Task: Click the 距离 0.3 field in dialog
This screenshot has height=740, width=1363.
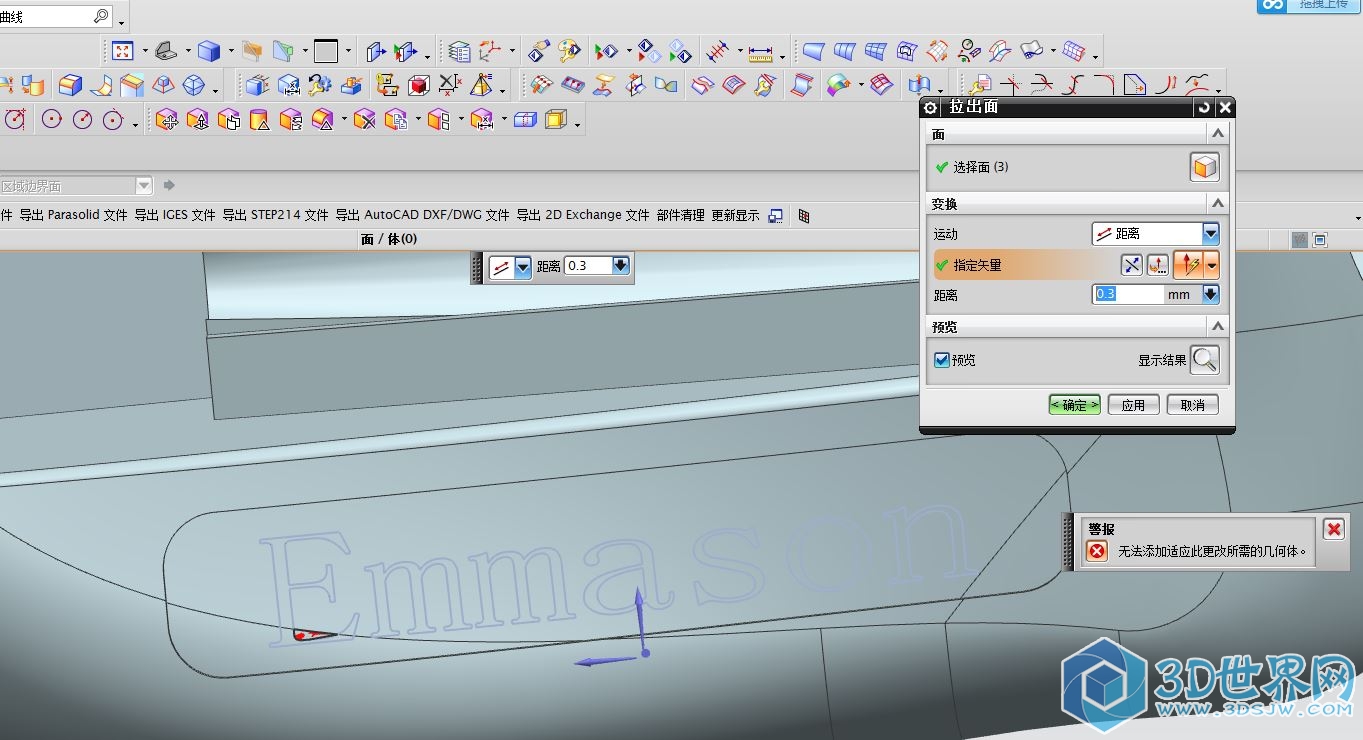Action: 1129,295
